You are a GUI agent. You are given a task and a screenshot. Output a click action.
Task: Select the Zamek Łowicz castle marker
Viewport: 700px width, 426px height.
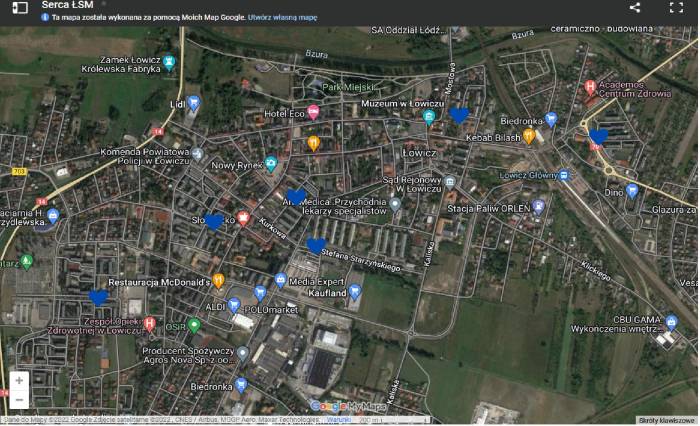[169, 63]
